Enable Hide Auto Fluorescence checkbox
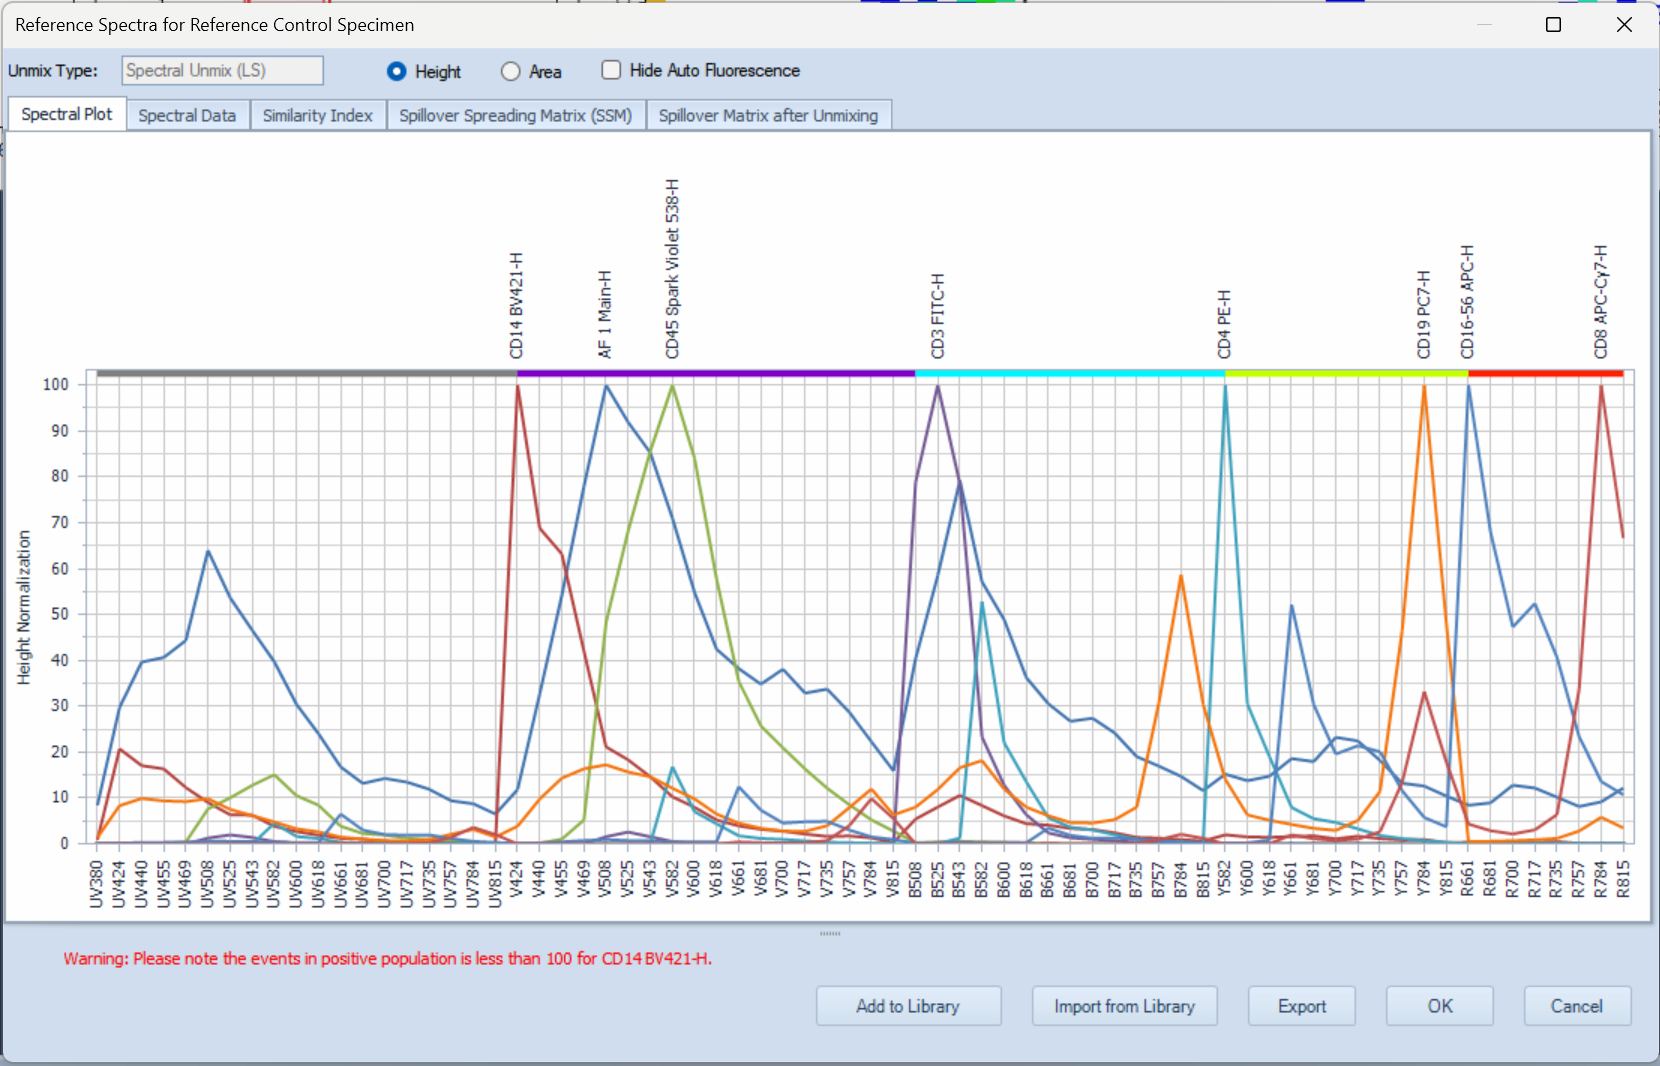 coord(611,70)
